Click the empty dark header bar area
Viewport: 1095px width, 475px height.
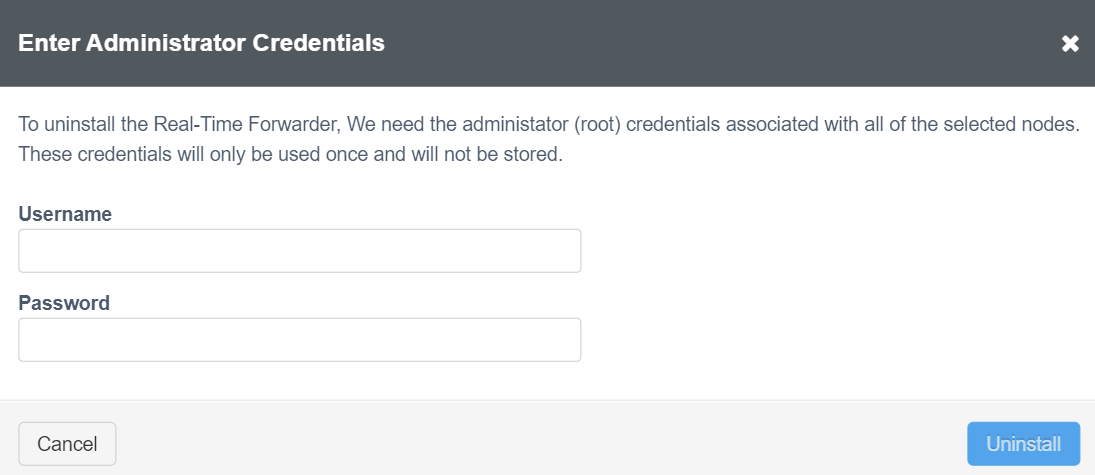(700, 43)
